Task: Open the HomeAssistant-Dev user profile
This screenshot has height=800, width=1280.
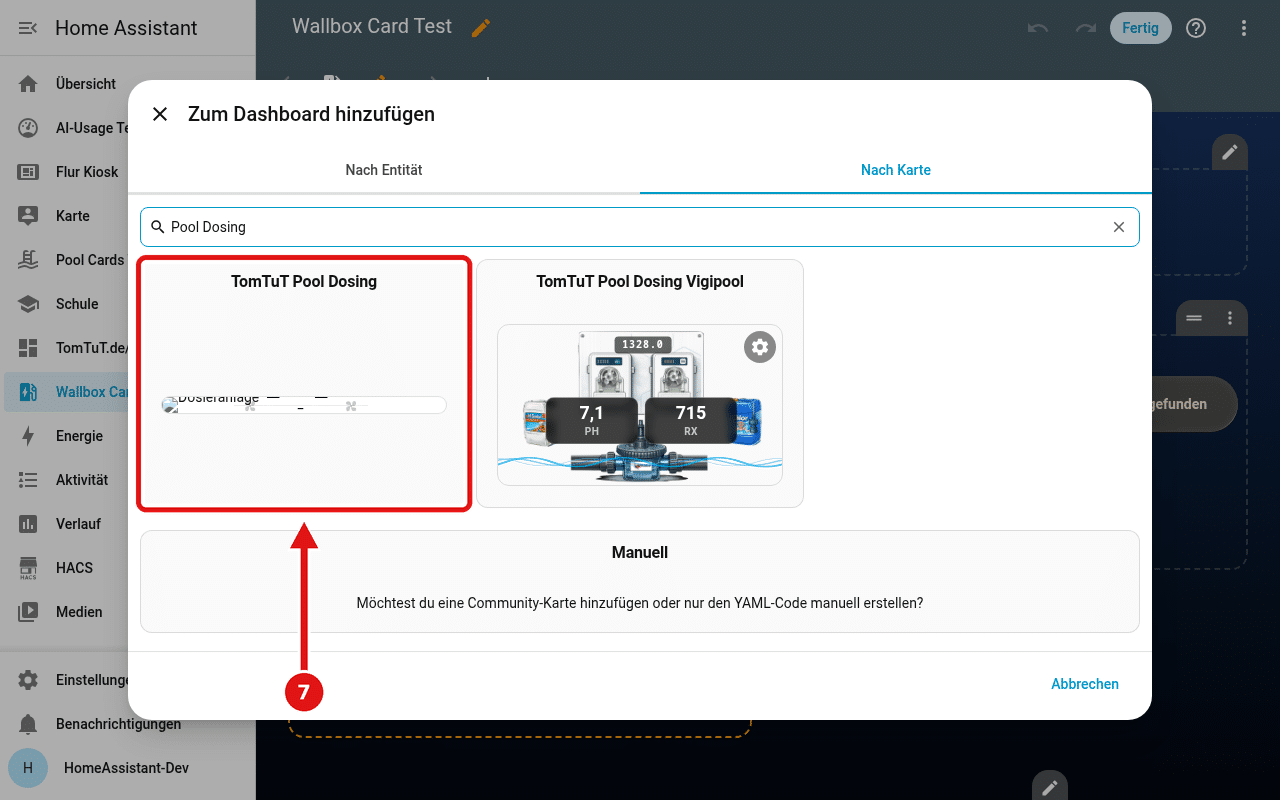Action: point(128,768)
